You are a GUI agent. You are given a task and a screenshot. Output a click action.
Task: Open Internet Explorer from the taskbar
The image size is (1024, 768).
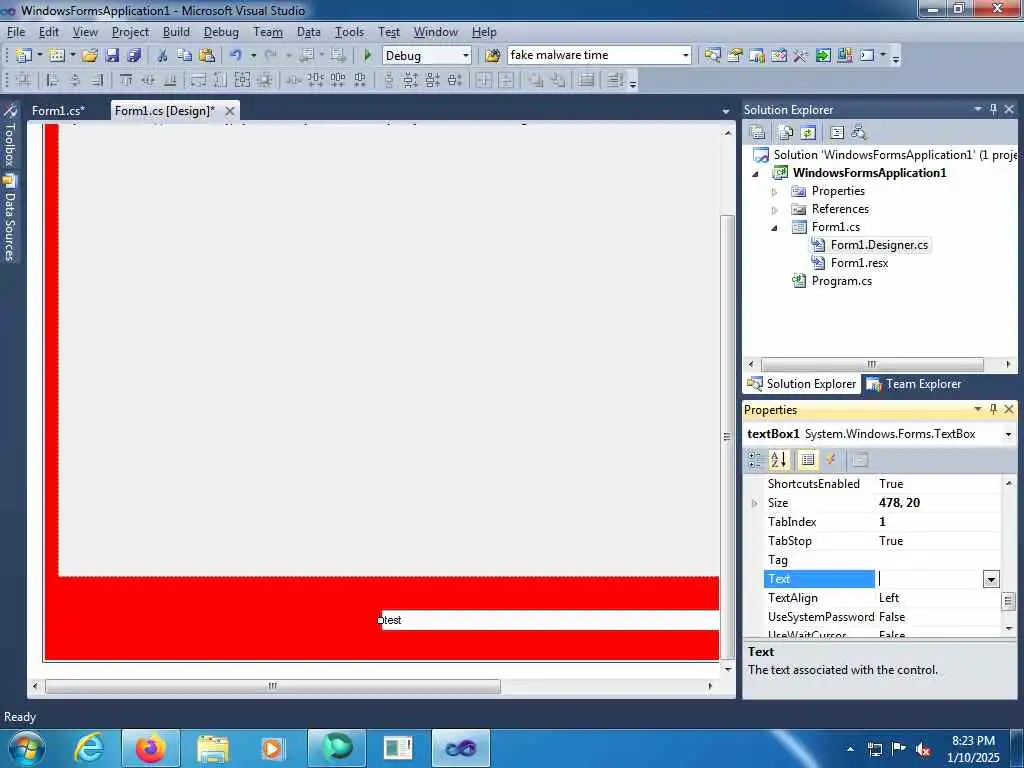point(89,748)
